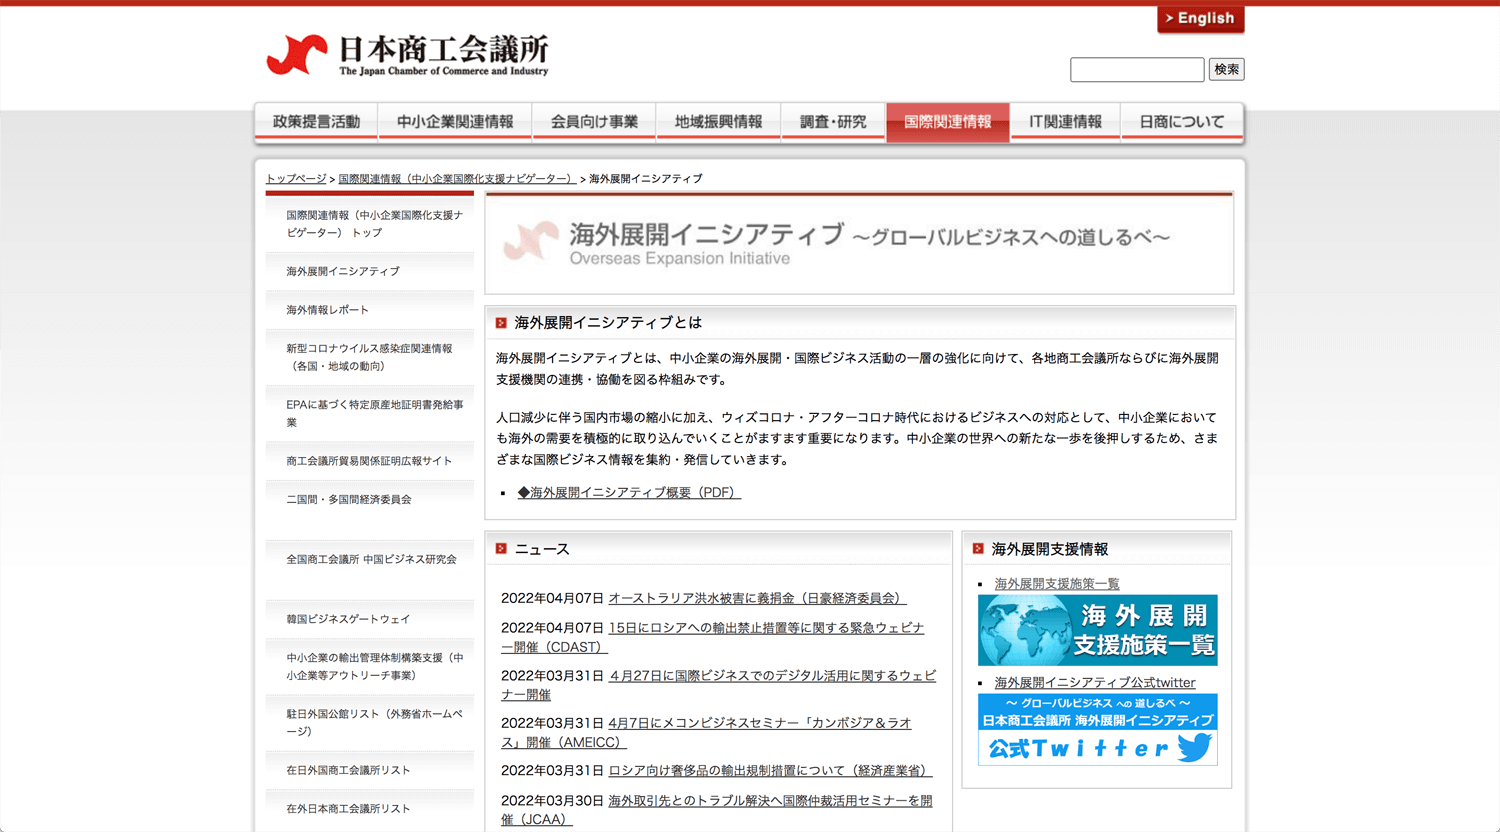Screen dimensions: 1500x832
Task: Open sidebar item 国際関連情報 ナビゲーター トップ
Action: pyautogui.click(x=370, y=223)
